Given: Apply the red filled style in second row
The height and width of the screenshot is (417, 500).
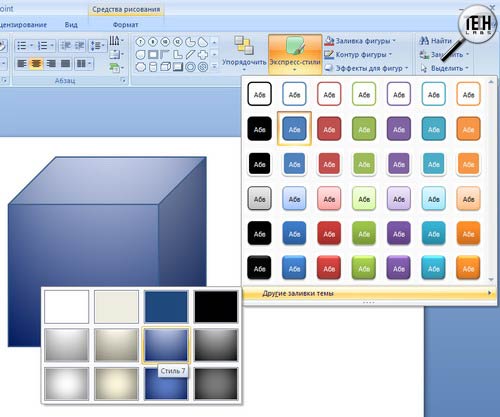Looking at the screenshot, I should coord(329,129).
